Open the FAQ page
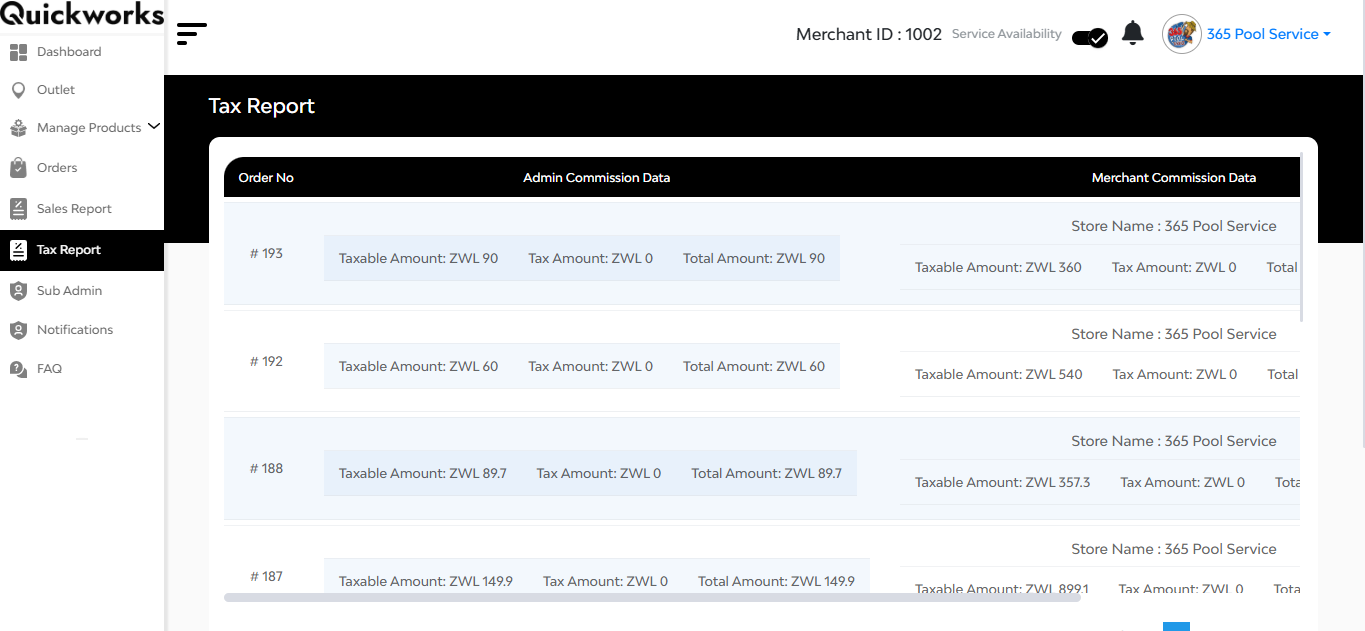Viewport: 1365px width, 631px height. pos(49,369)
